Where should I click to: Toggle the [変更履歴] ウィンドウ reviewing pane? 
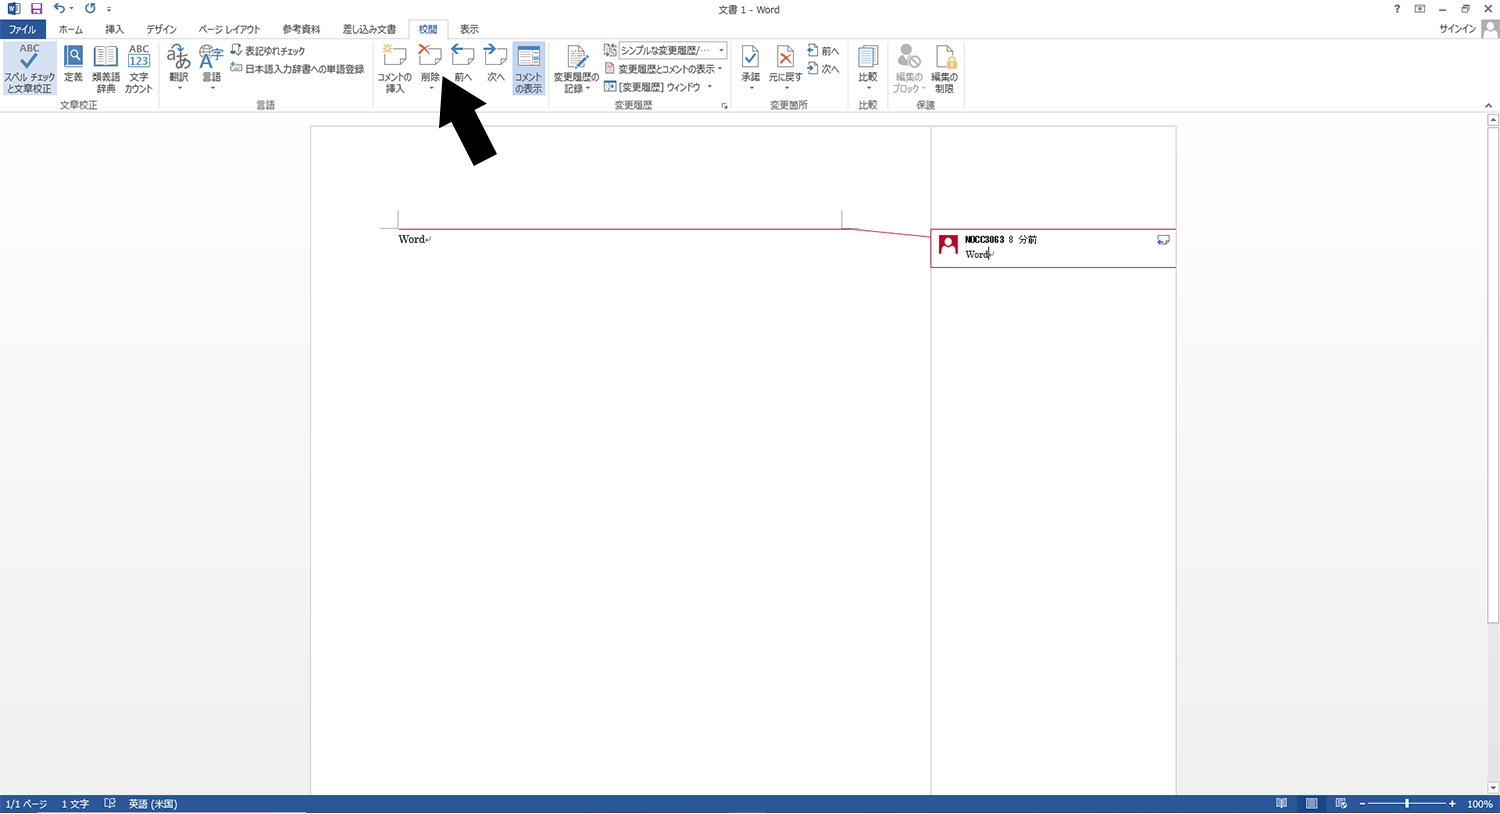[652, 87]
